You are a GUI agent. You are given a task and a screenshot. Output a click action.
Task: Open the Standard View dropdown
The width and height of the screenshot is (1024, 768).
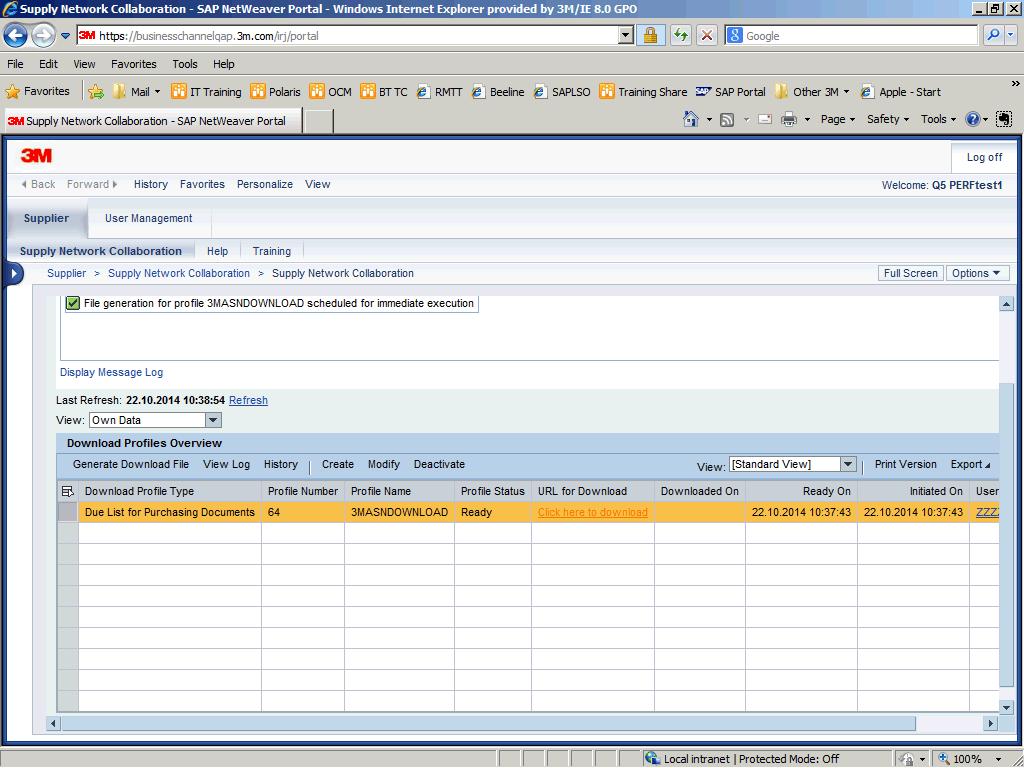click(848, 464)
